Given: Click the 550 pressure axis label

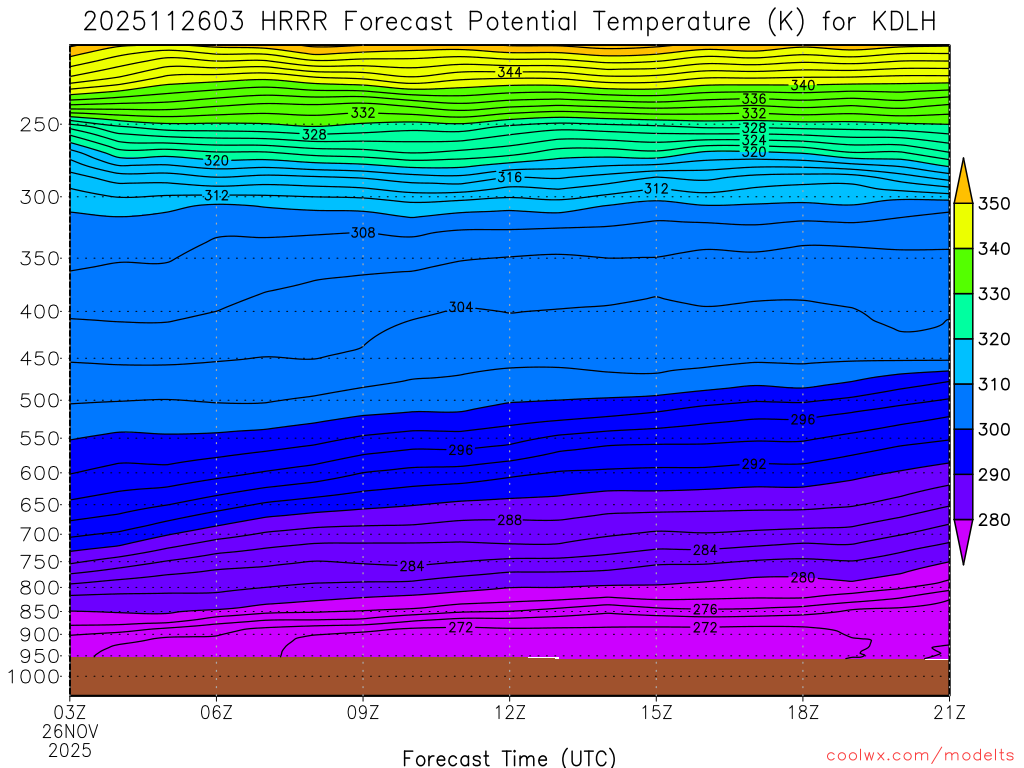Looking at the screenshot, I should (x=40, y=439).
